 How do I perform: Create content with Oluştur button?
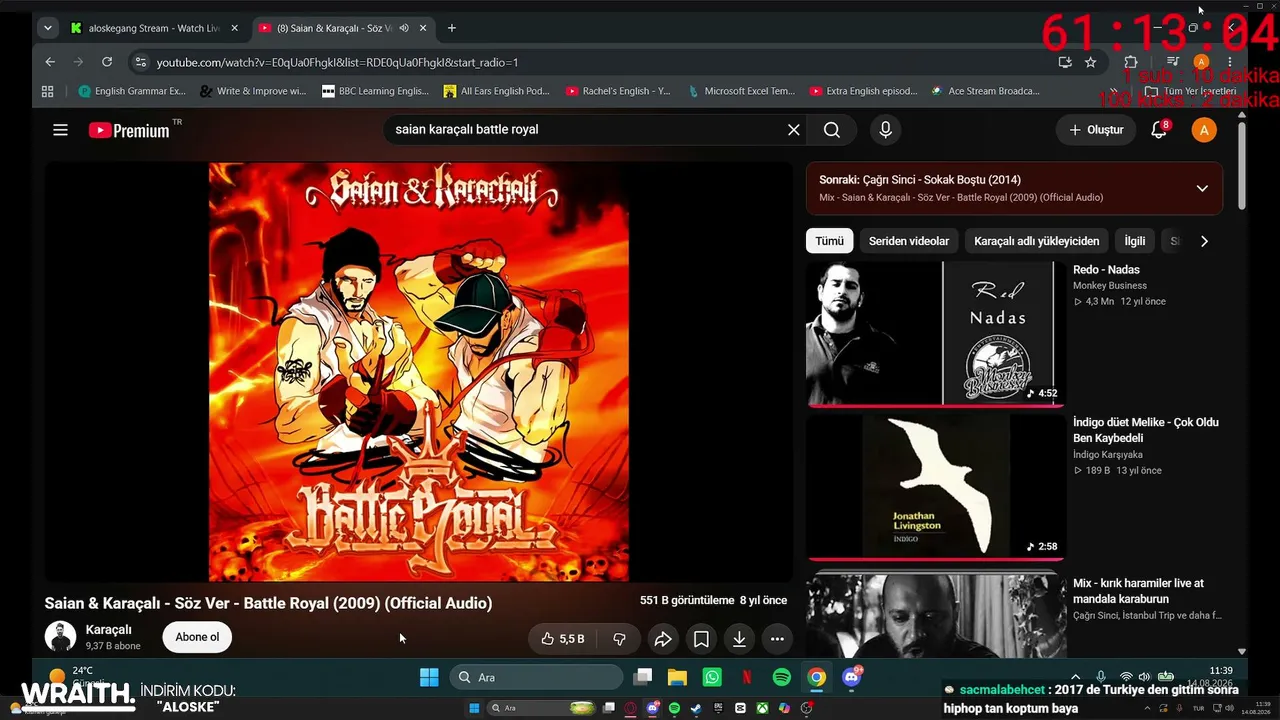coord(1096,130)
